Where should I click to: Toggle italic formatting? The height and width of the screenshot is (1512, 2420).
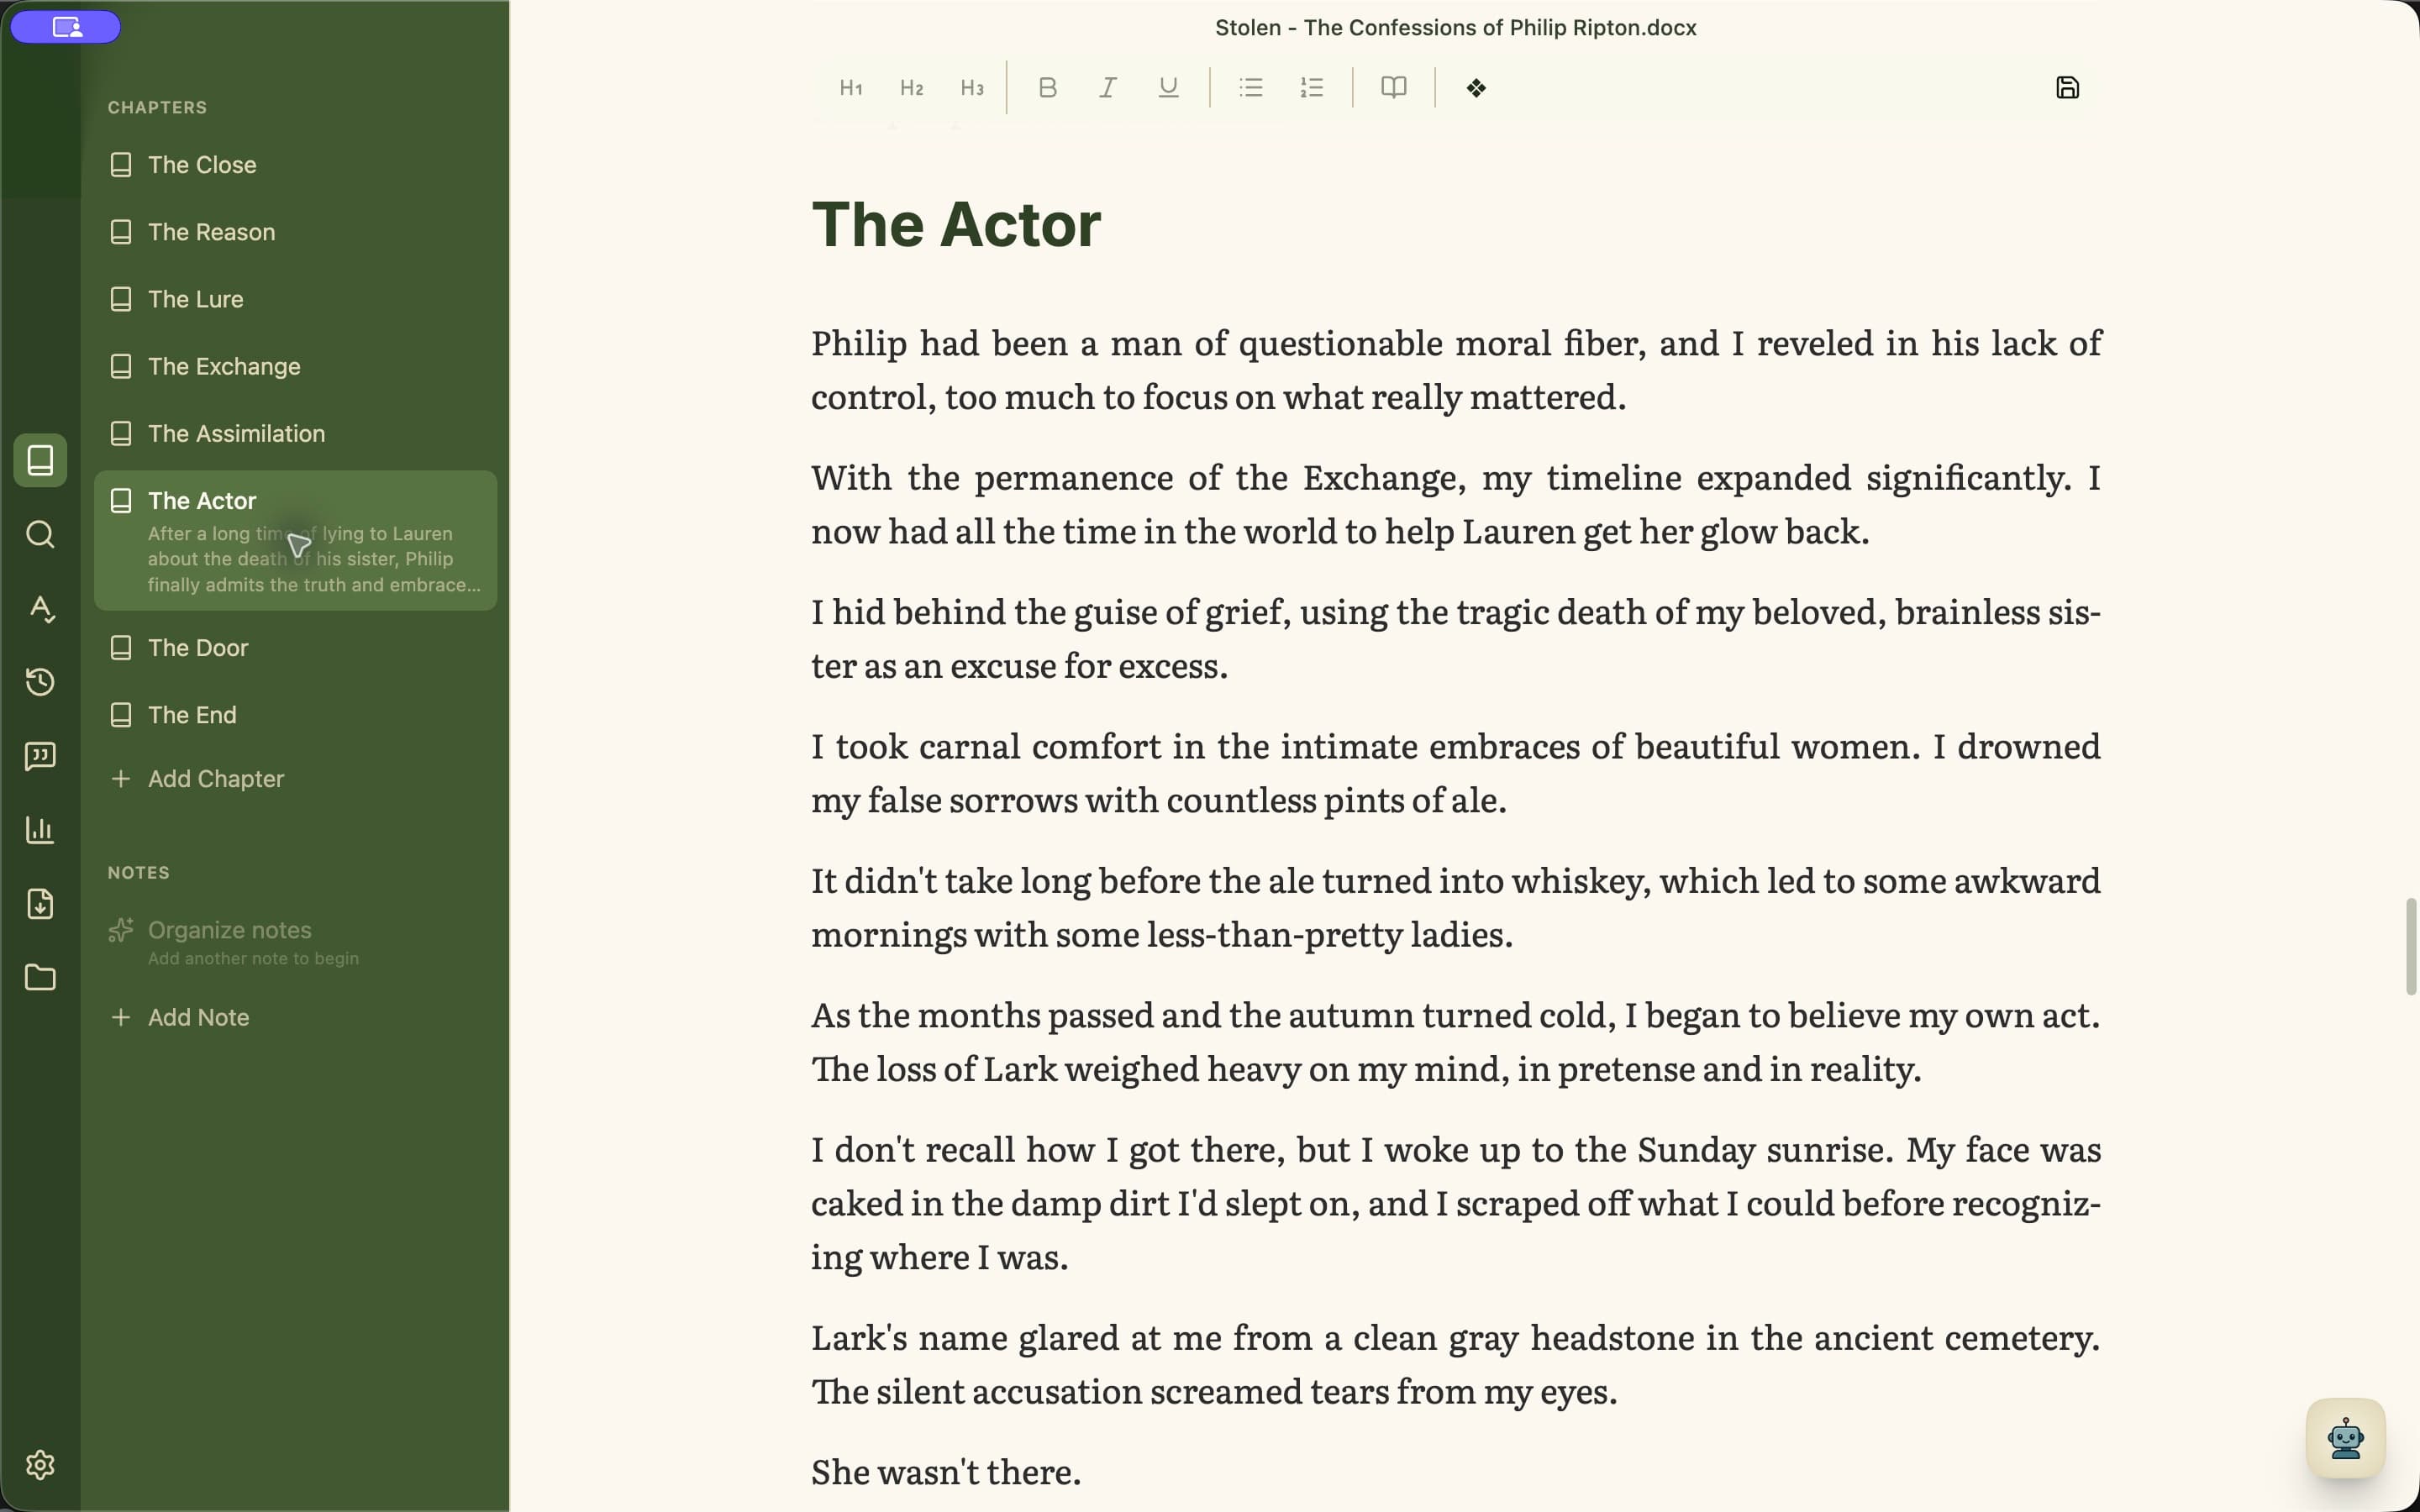(1108, 88)
